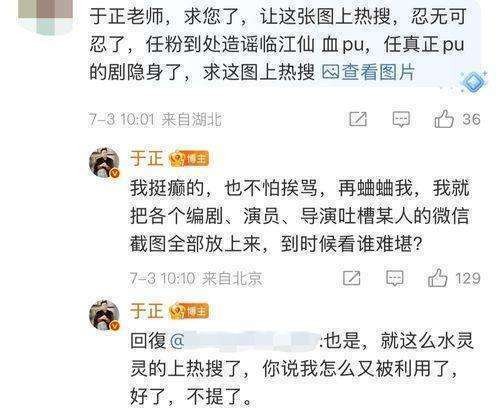Tap the blue diamond badge beside first comment
499x411 pixels.
pos(473,81)
